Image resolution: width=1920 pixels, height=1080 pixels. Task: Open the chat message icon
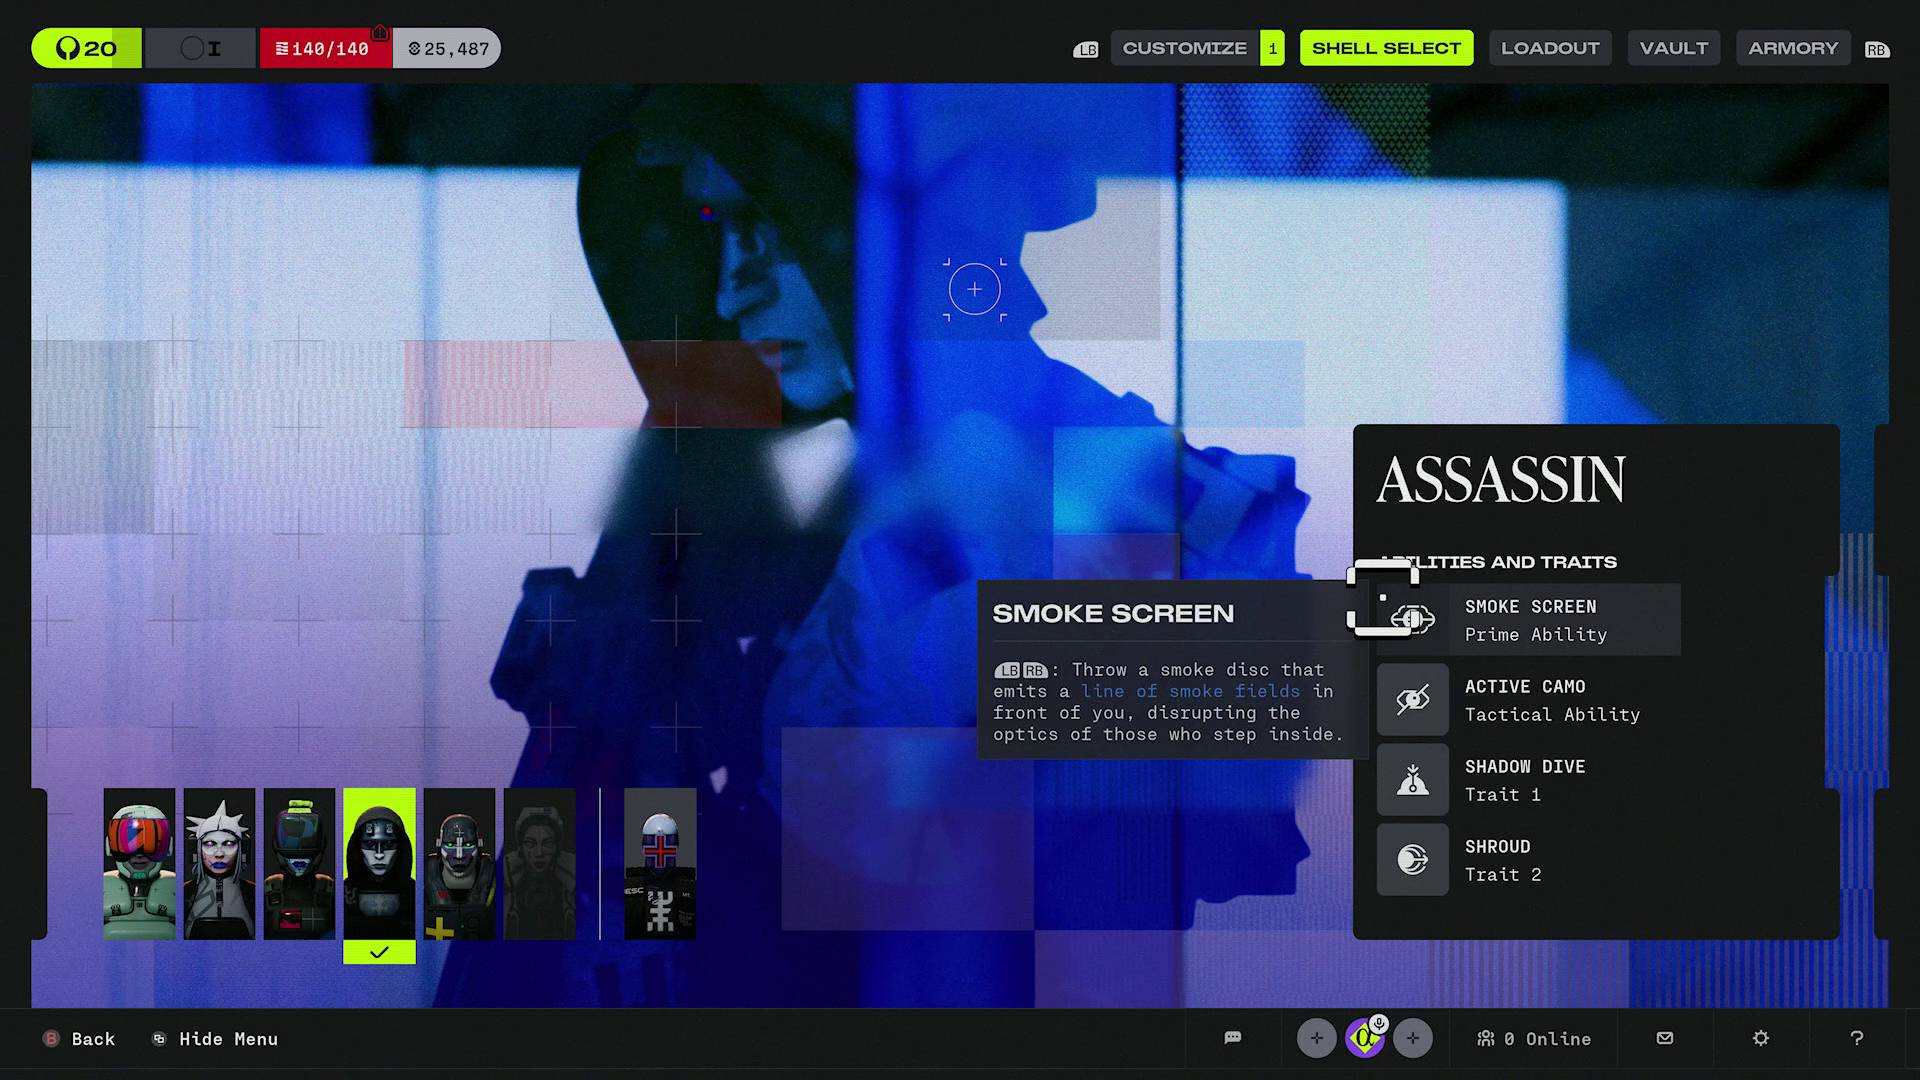pos(1233,1038)
